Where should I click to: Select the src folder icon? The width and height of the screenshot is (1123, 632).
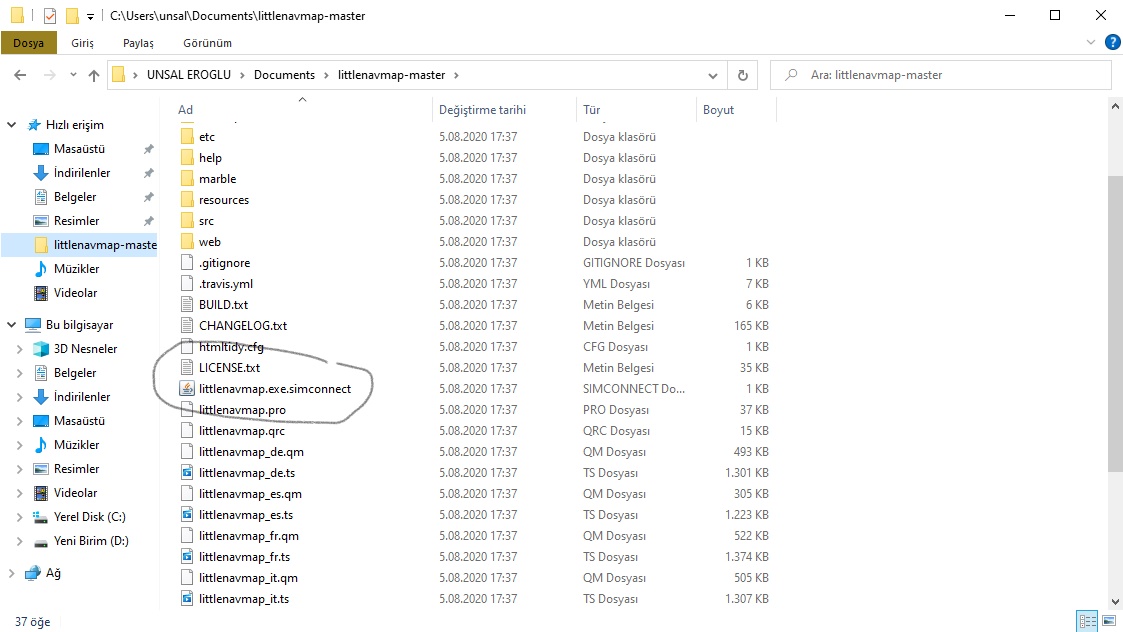tap(187, 221)
